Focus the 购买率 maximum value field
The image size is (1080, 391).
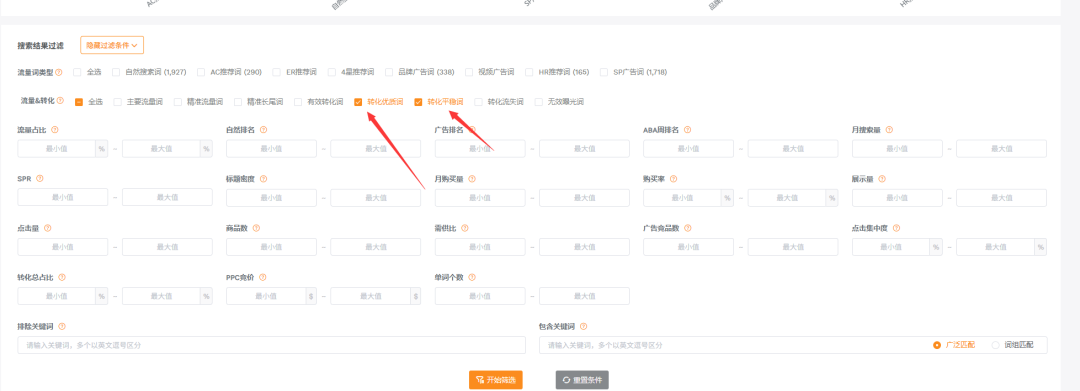pos(787,198)
